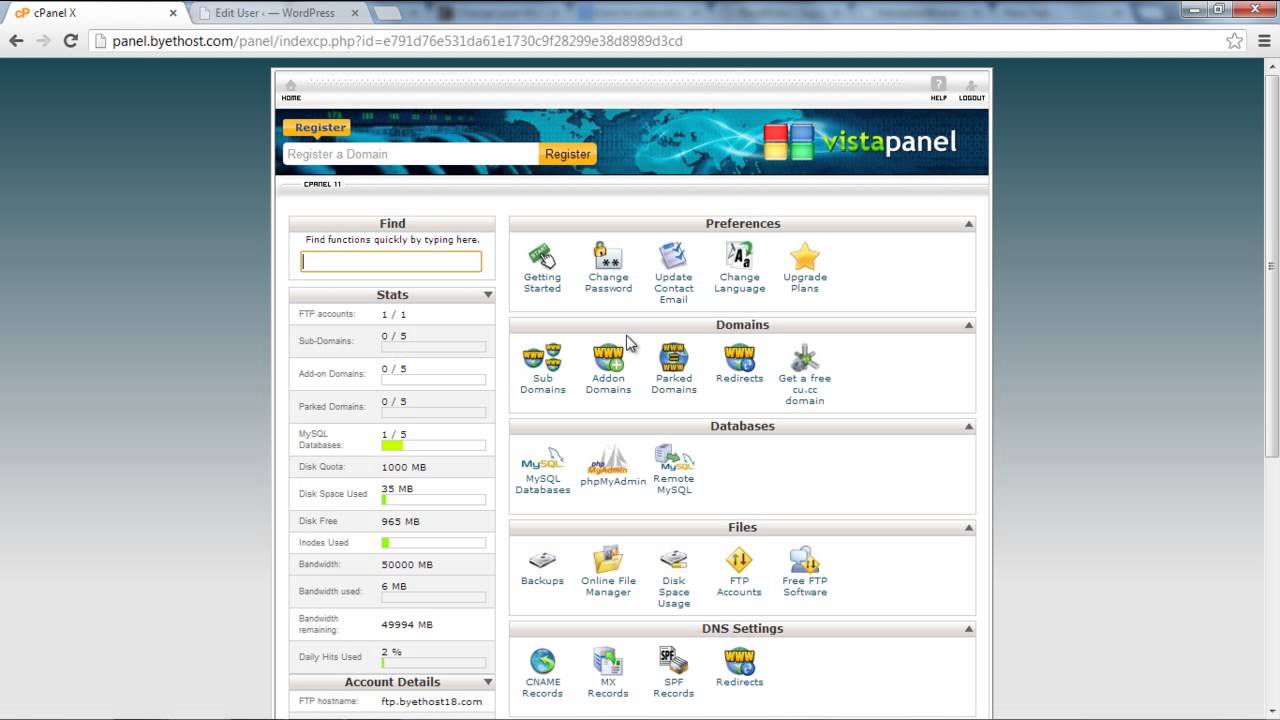Go to the panel Home icon
Screen dimensions: 1280x720
291,89
